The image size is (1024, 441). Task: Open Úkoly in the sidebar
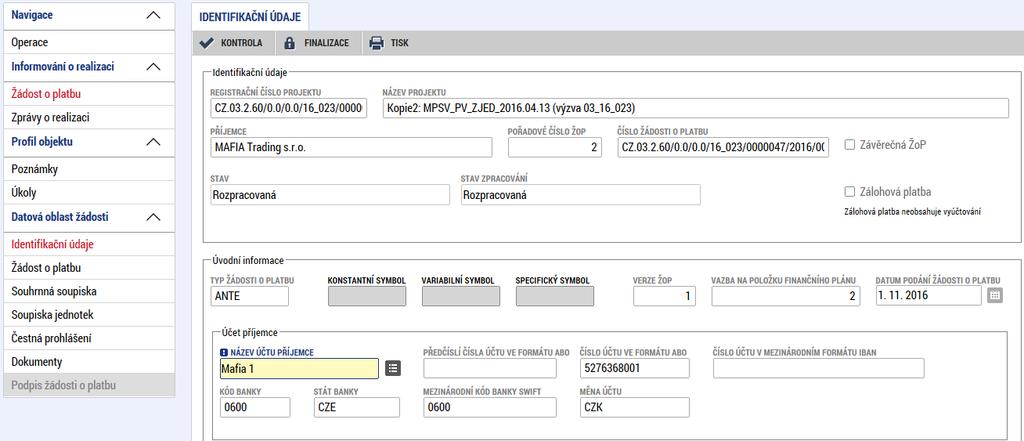tap(89, 193)
